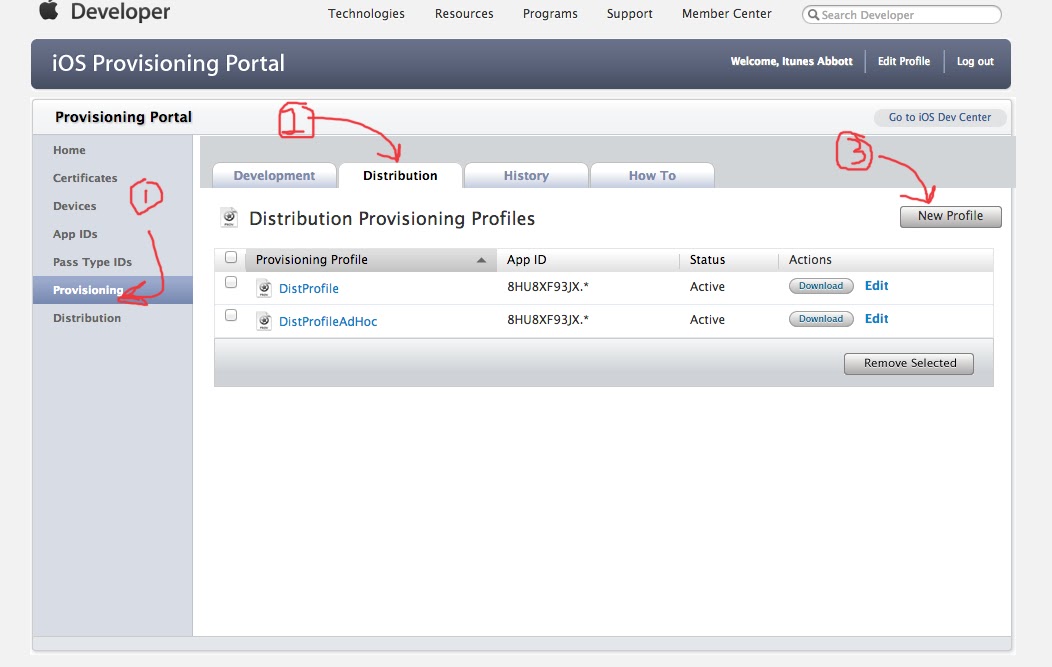The image size is (1052, 667).
Task: Click the Status column header
Action: point(707,260)
